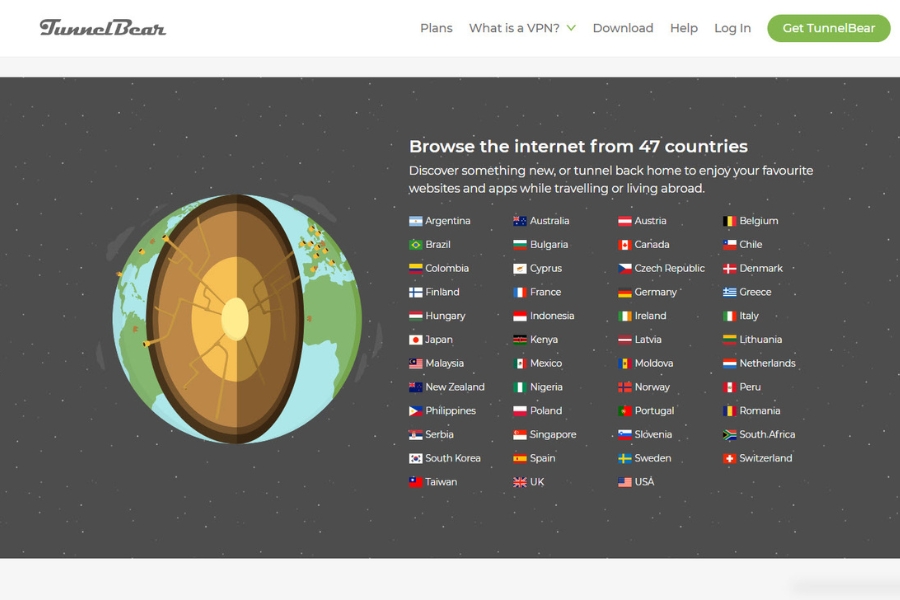The height and width of the screenshot is (600, 900).
Task: Select the Germany flag icon
Action: click(623, 292)
